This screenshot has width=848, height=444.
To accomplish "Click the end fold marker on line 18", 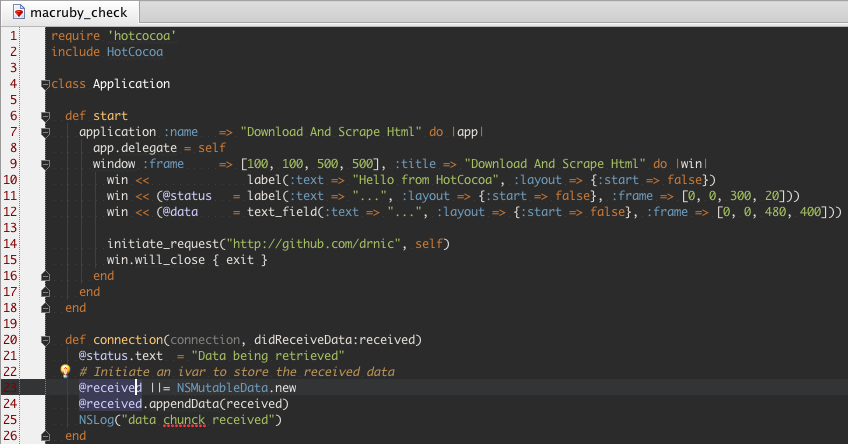I will pos(45,308).
